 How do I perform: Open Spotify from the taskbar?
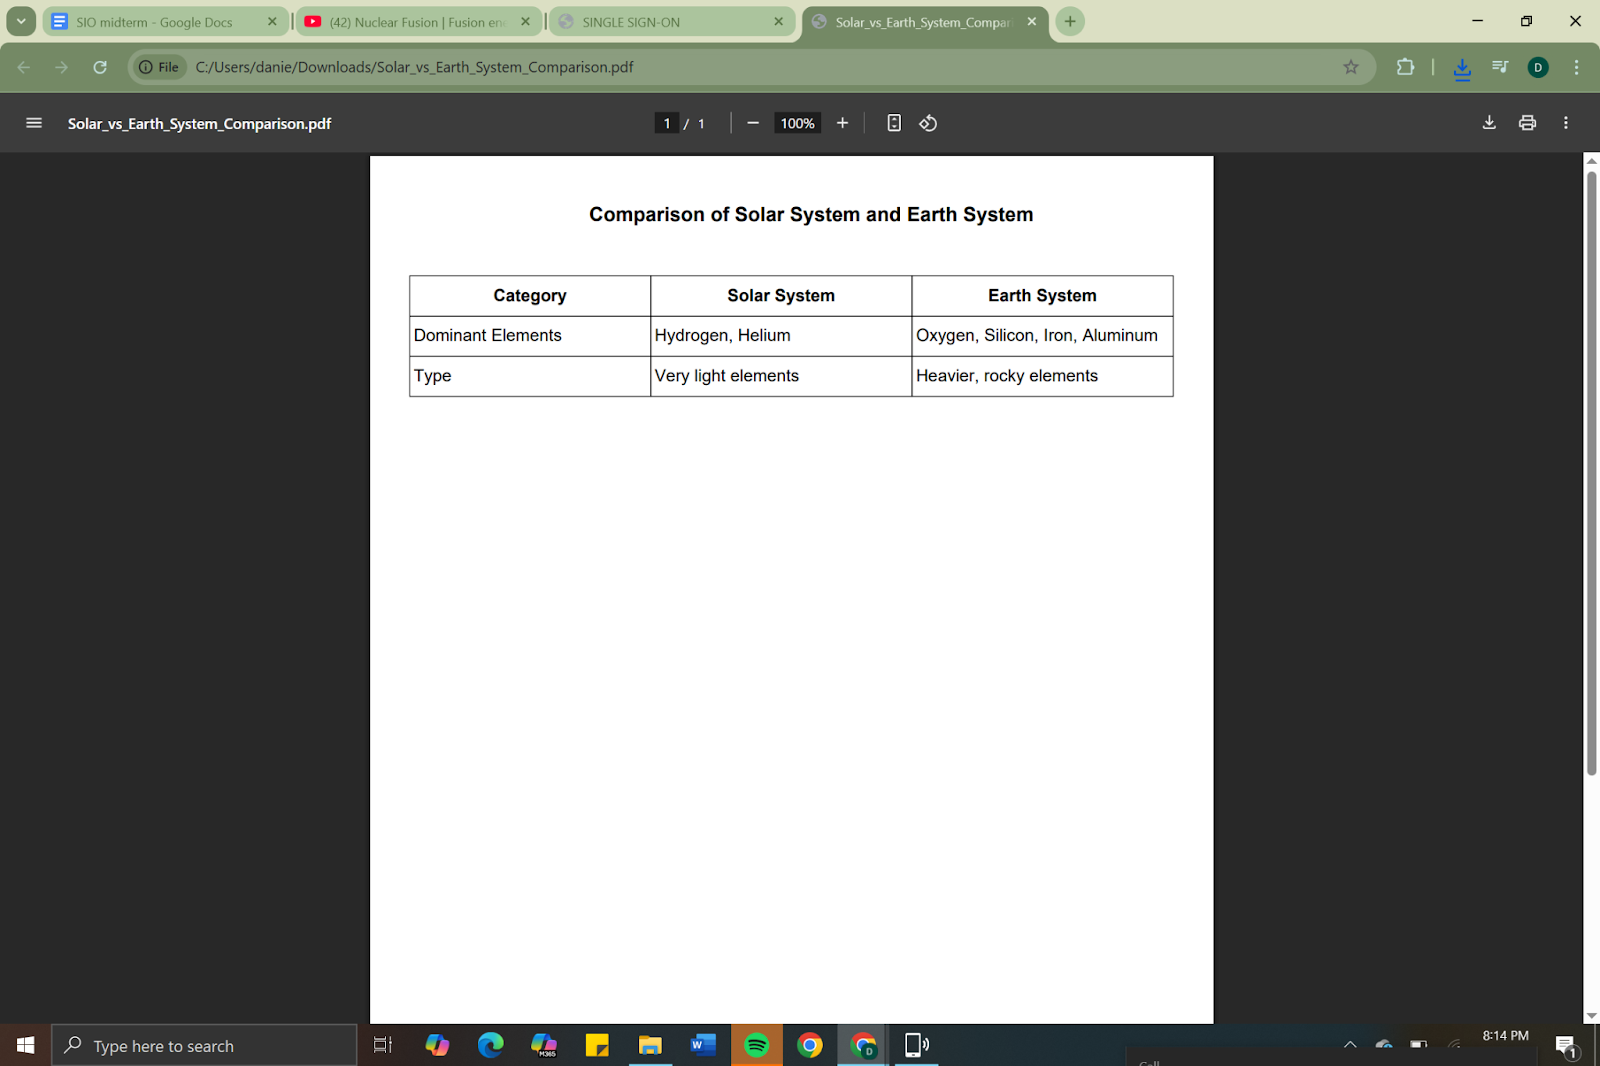point(757,1045)
